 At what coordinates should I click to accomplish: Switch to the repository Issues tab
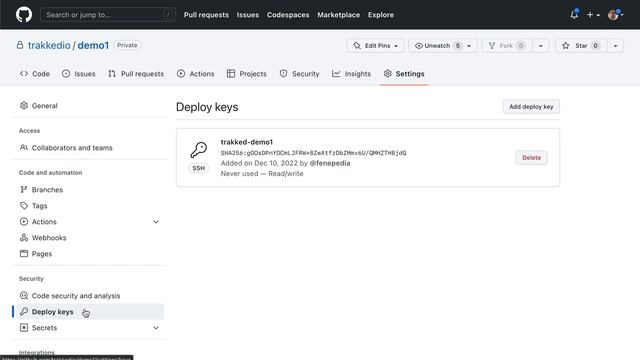78,74
